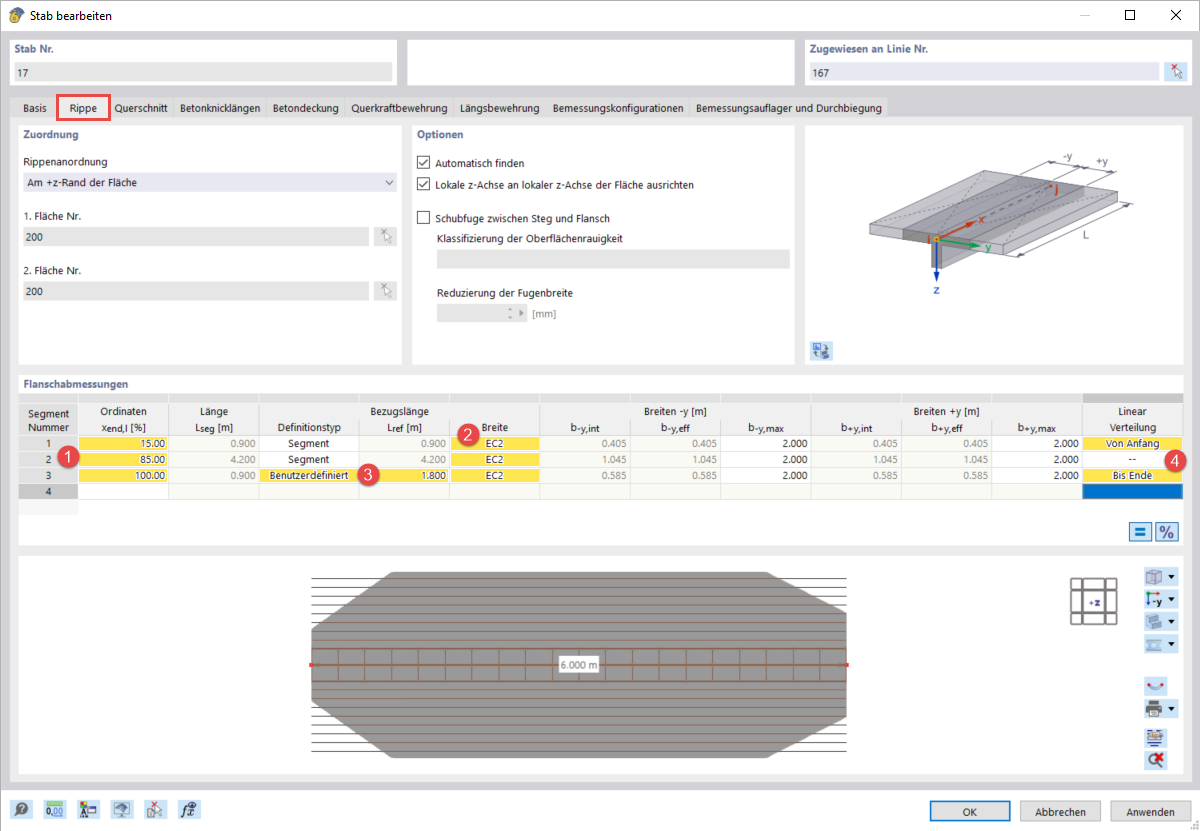Screen dimensions: 1200x831
Task: Click the swap axis icon below rib preview
Action: (822, 350)
